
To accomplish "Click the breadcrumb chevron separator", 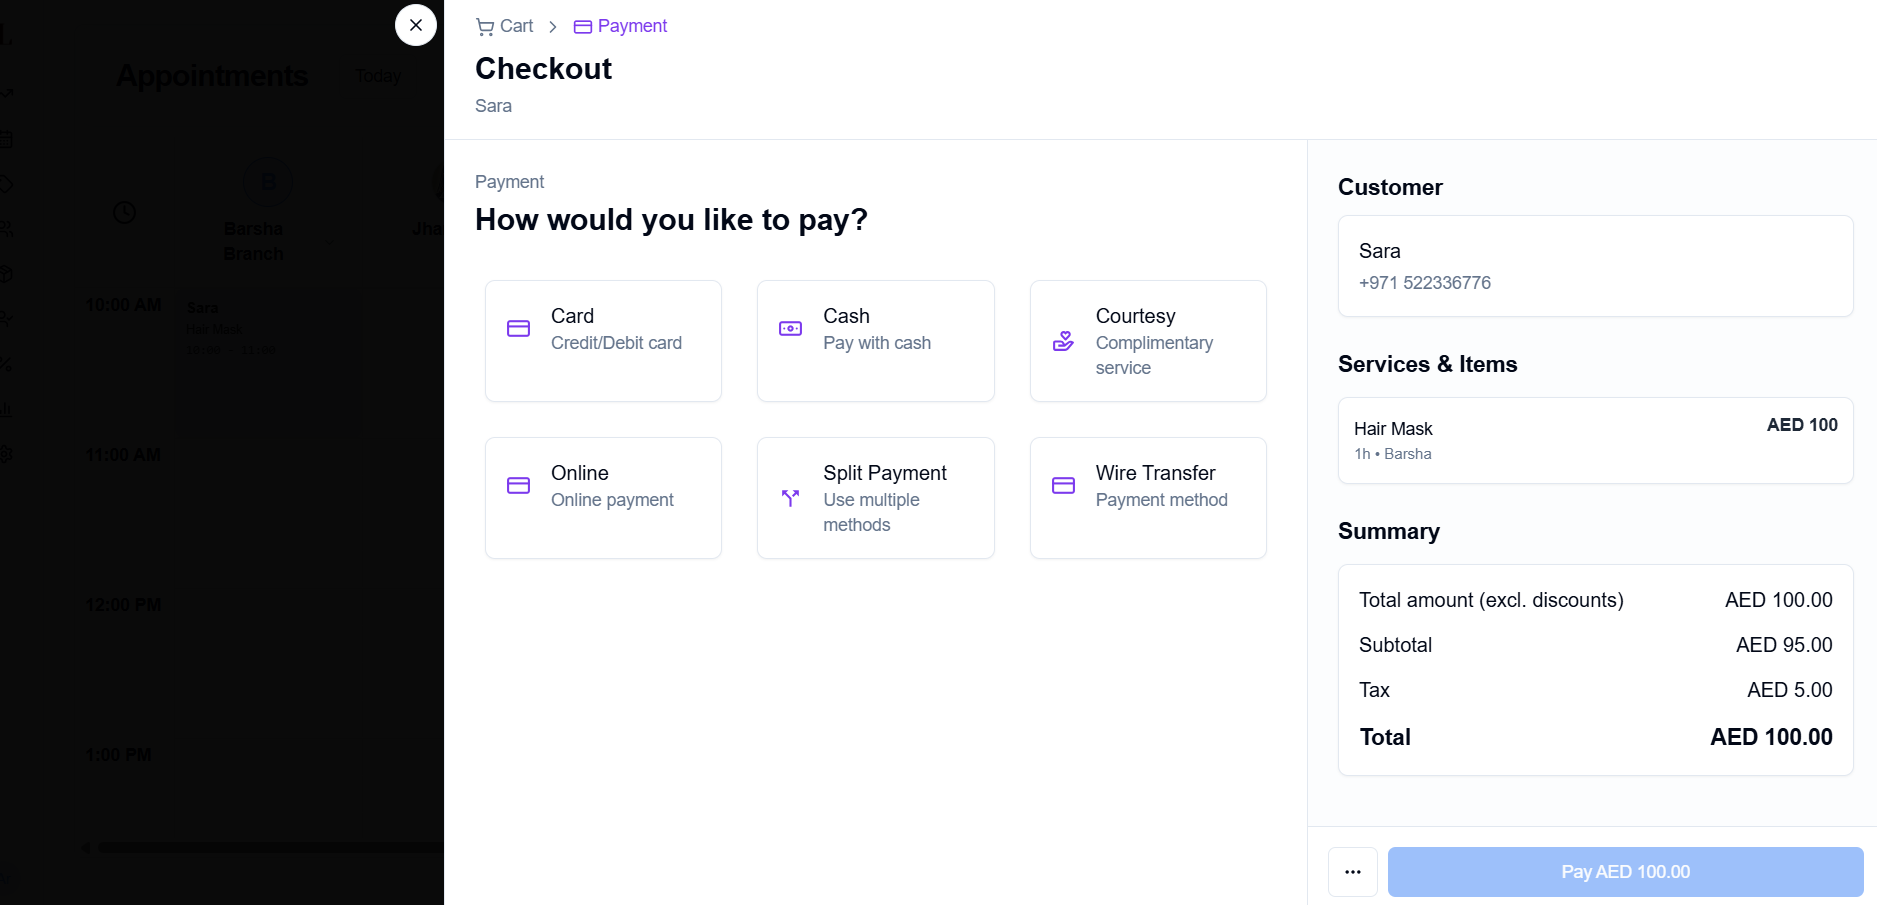I will pyautogui.click(x=553, y=27).
